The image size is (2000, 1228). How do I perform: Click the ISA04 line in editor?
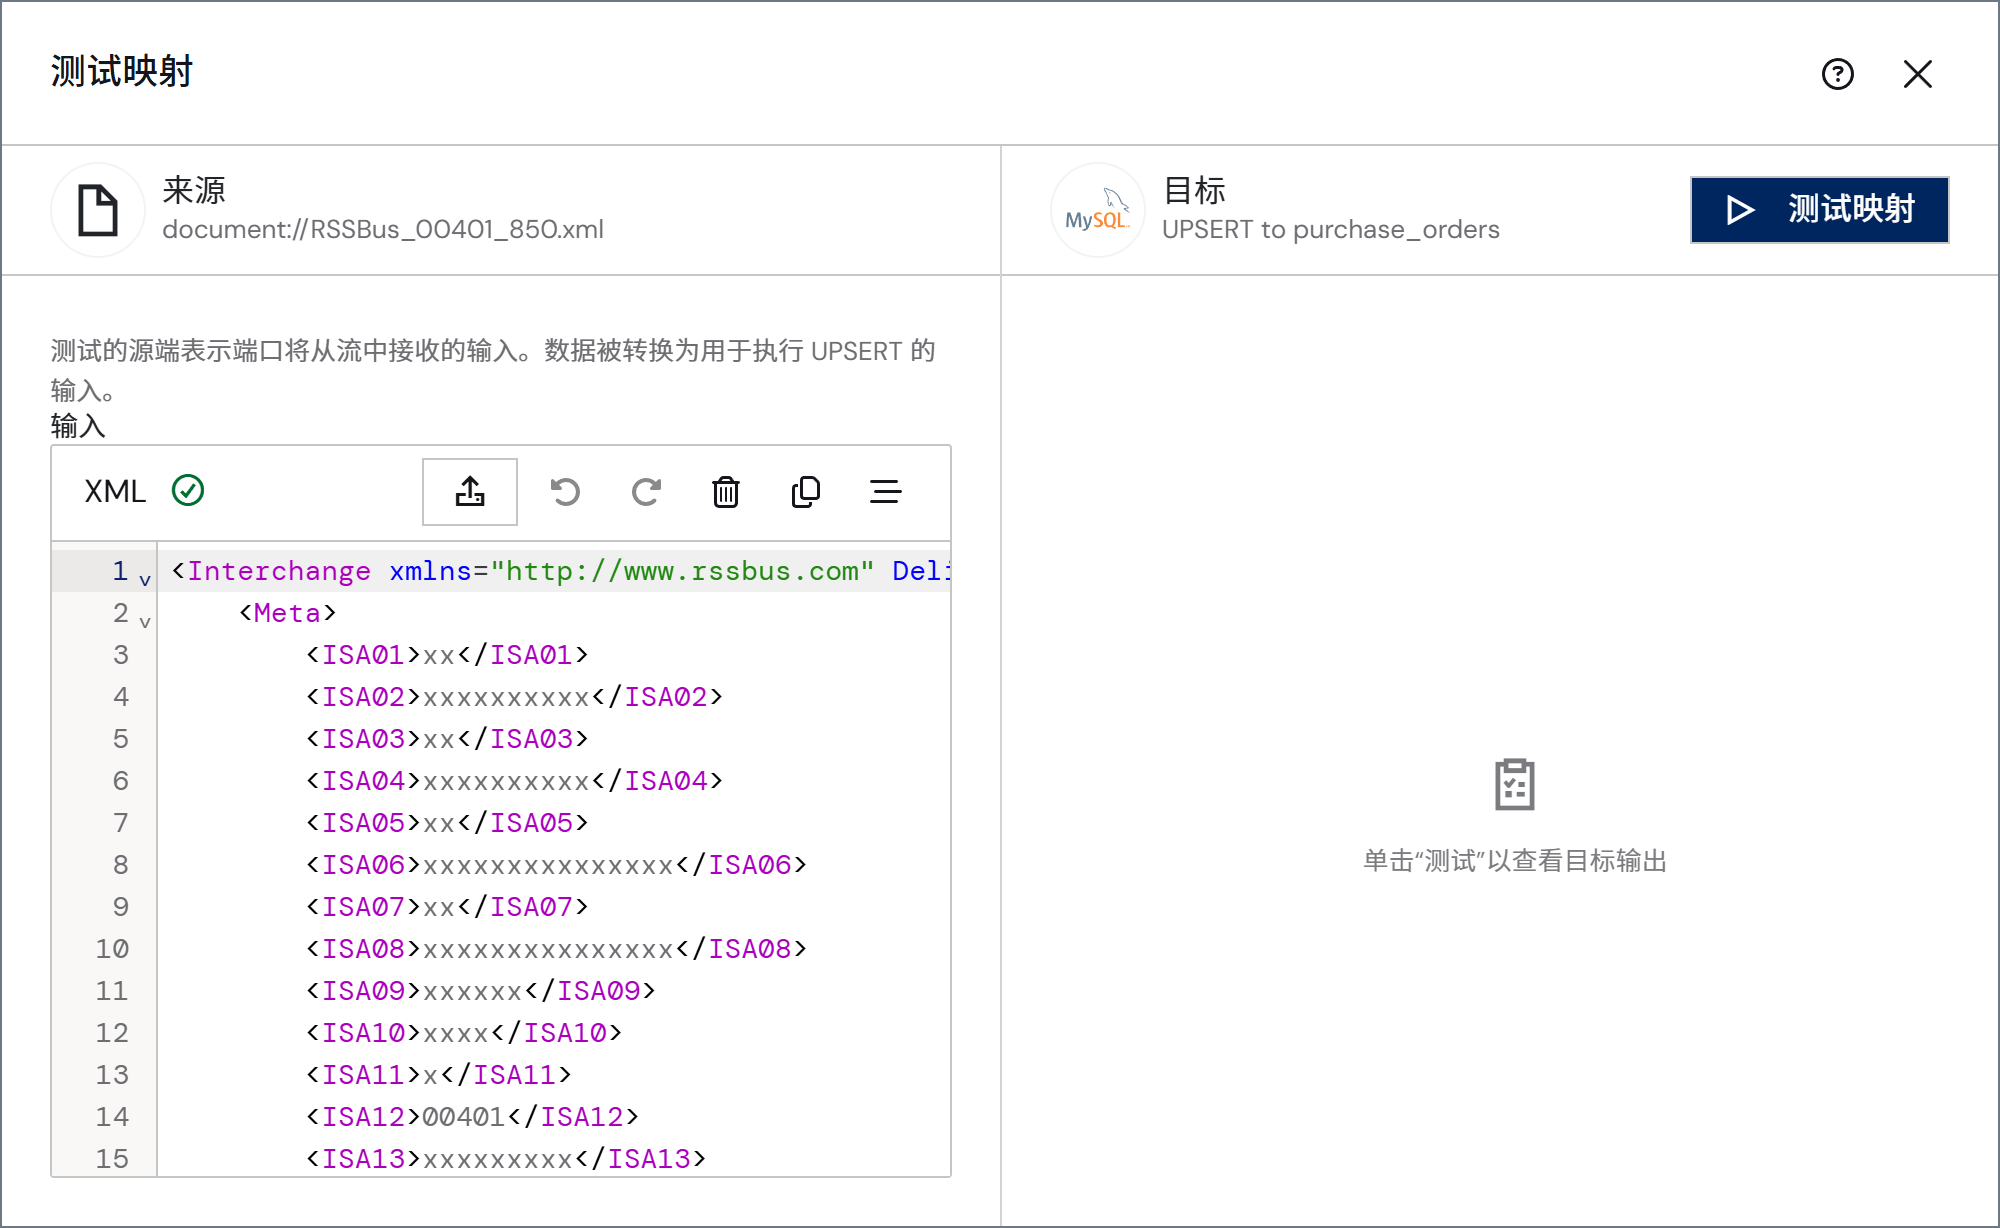click(514, 781)
